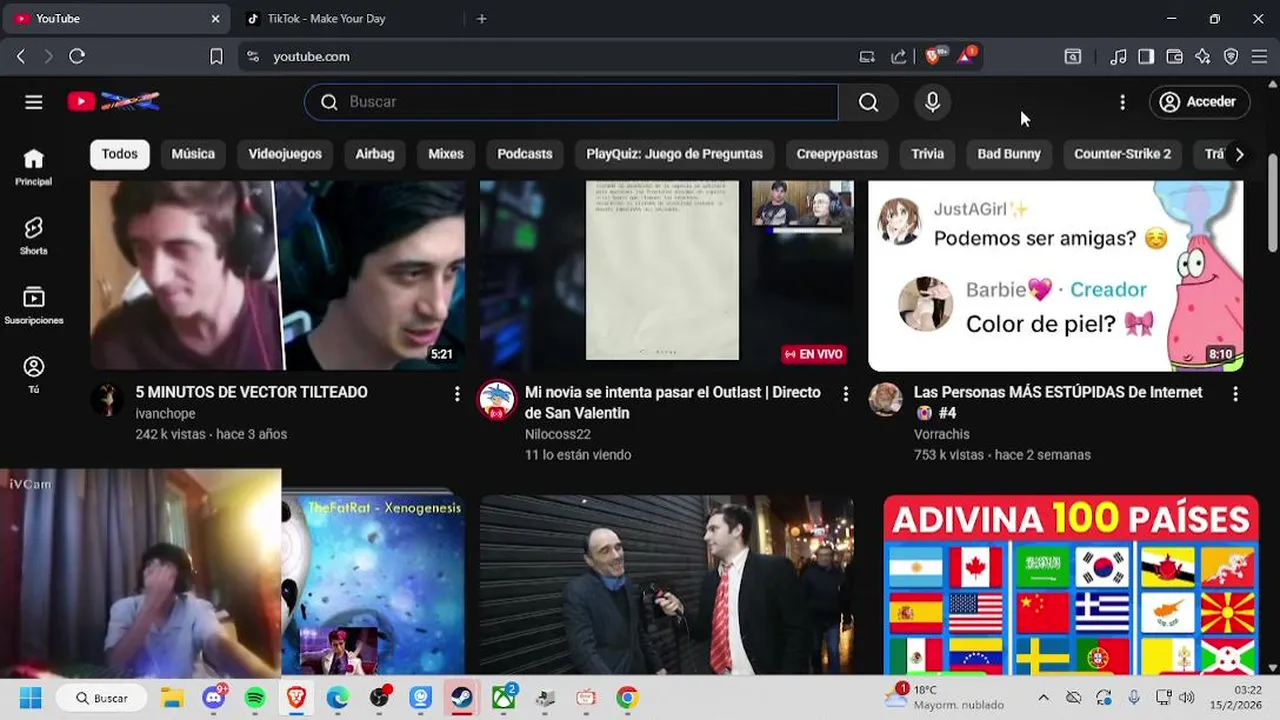Click the YouTube logo
Image resolution: width=1280 pixels, height=720 pixels.
coord(113,101)
